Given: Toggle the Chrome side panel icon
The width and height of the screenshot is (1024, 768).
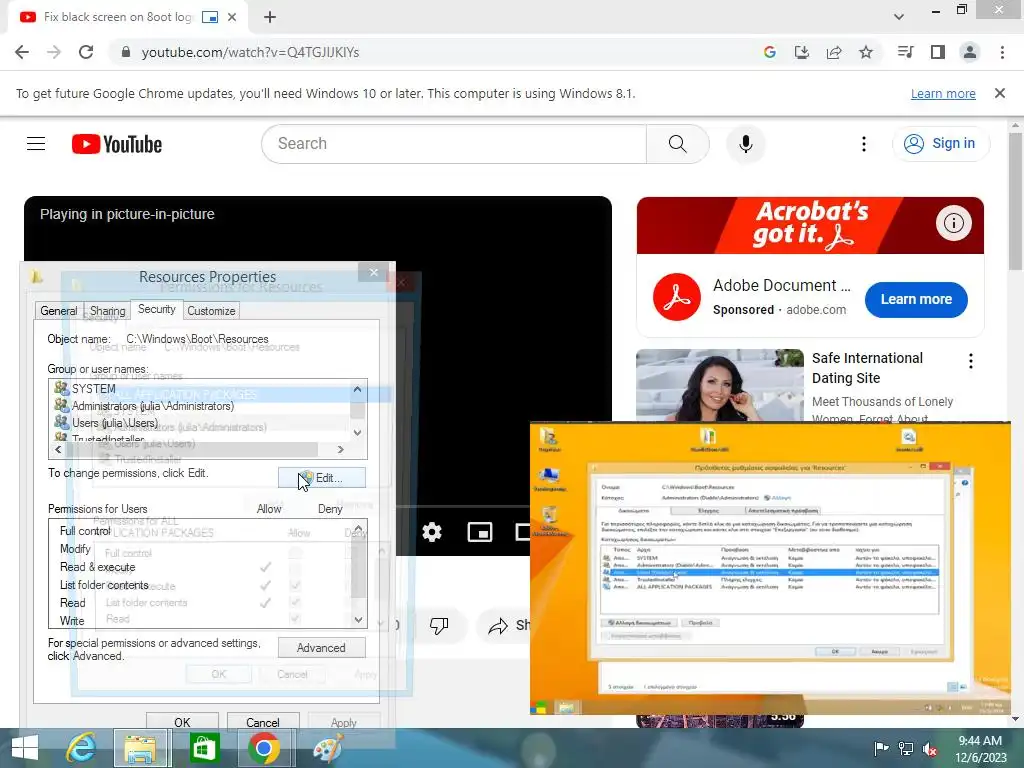Looking at the screenshot, I should coord(938,52).
